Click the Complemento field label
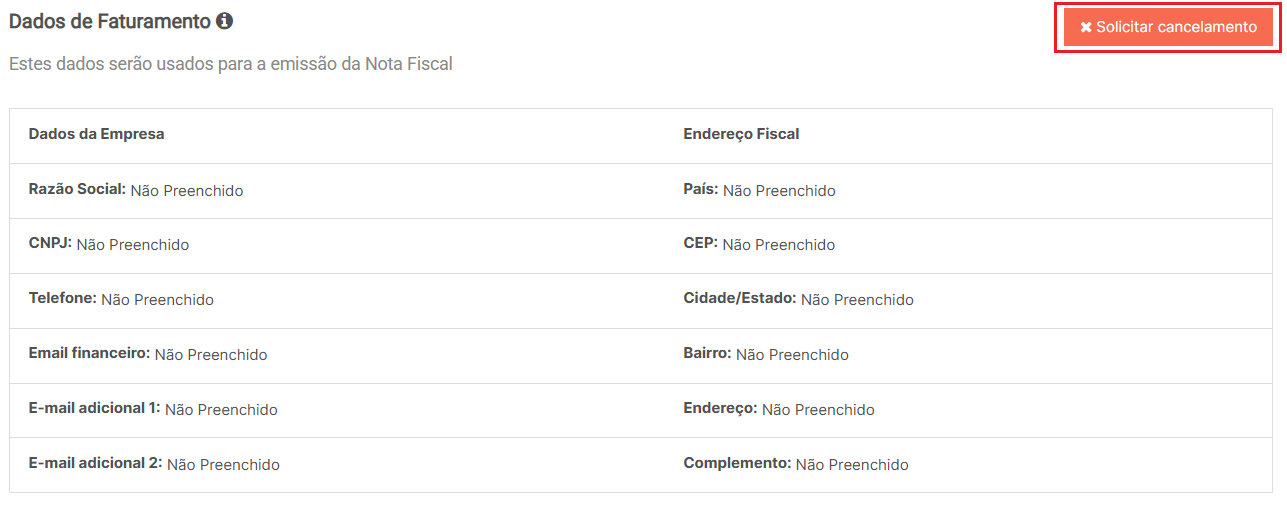Image resolution: width=1287 pixels, height=508 pixels. pos(737,464)
